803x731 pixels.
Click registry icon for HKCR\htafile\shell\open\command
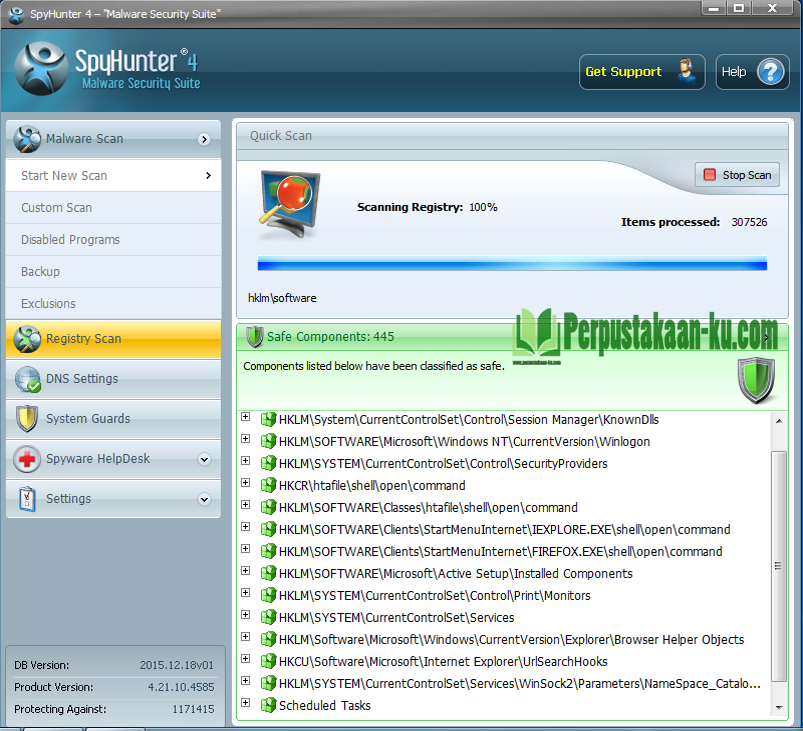tap(268, 486)
